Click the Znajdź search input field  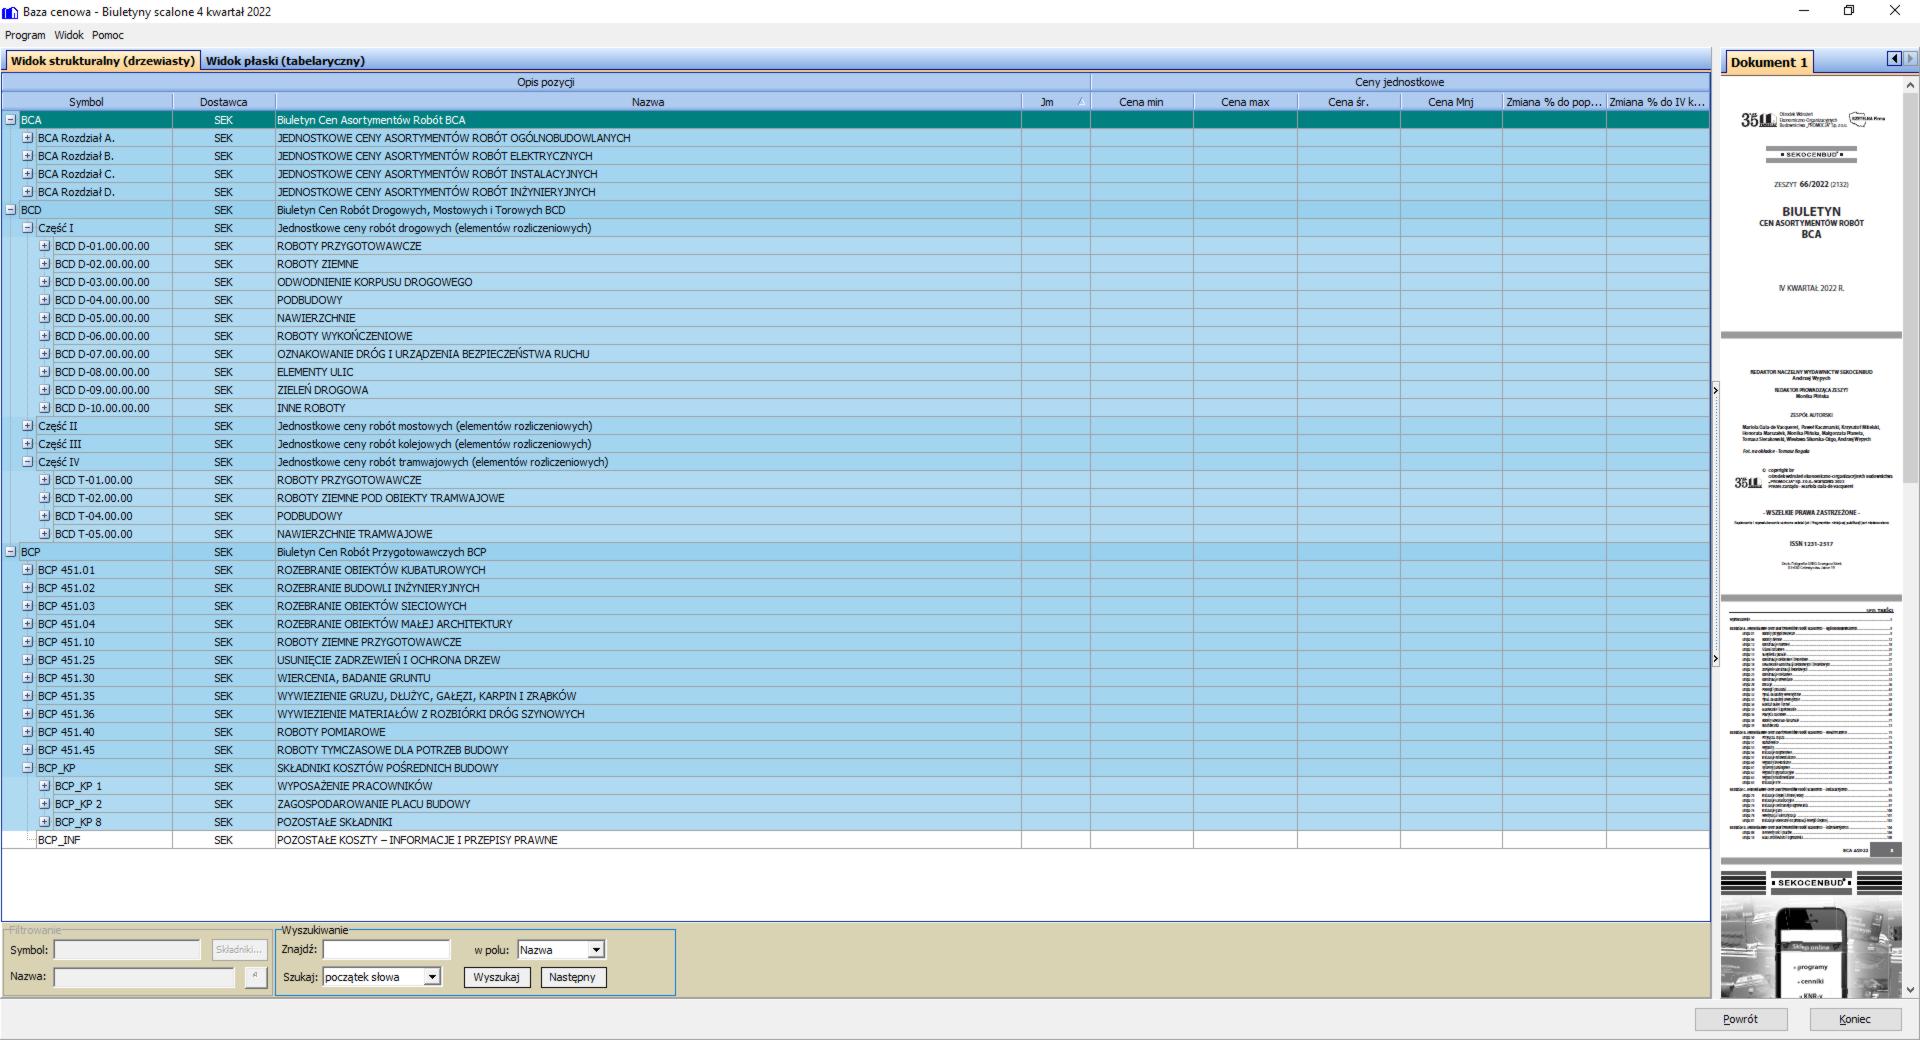(387, 950)
